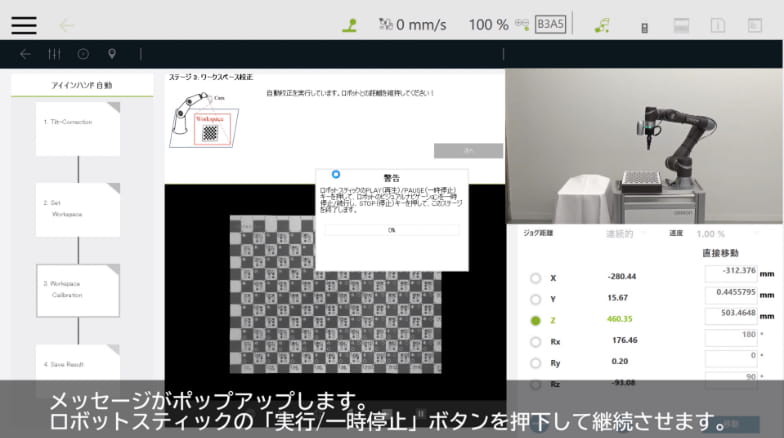Click the blue circle icon in warning dialog
Viewport: 784px width, 438px height.
coord(336,174)
